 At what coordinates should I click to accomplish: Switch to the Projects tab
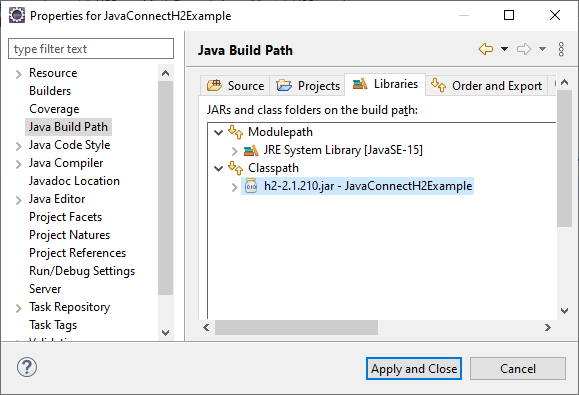[308, 85]
